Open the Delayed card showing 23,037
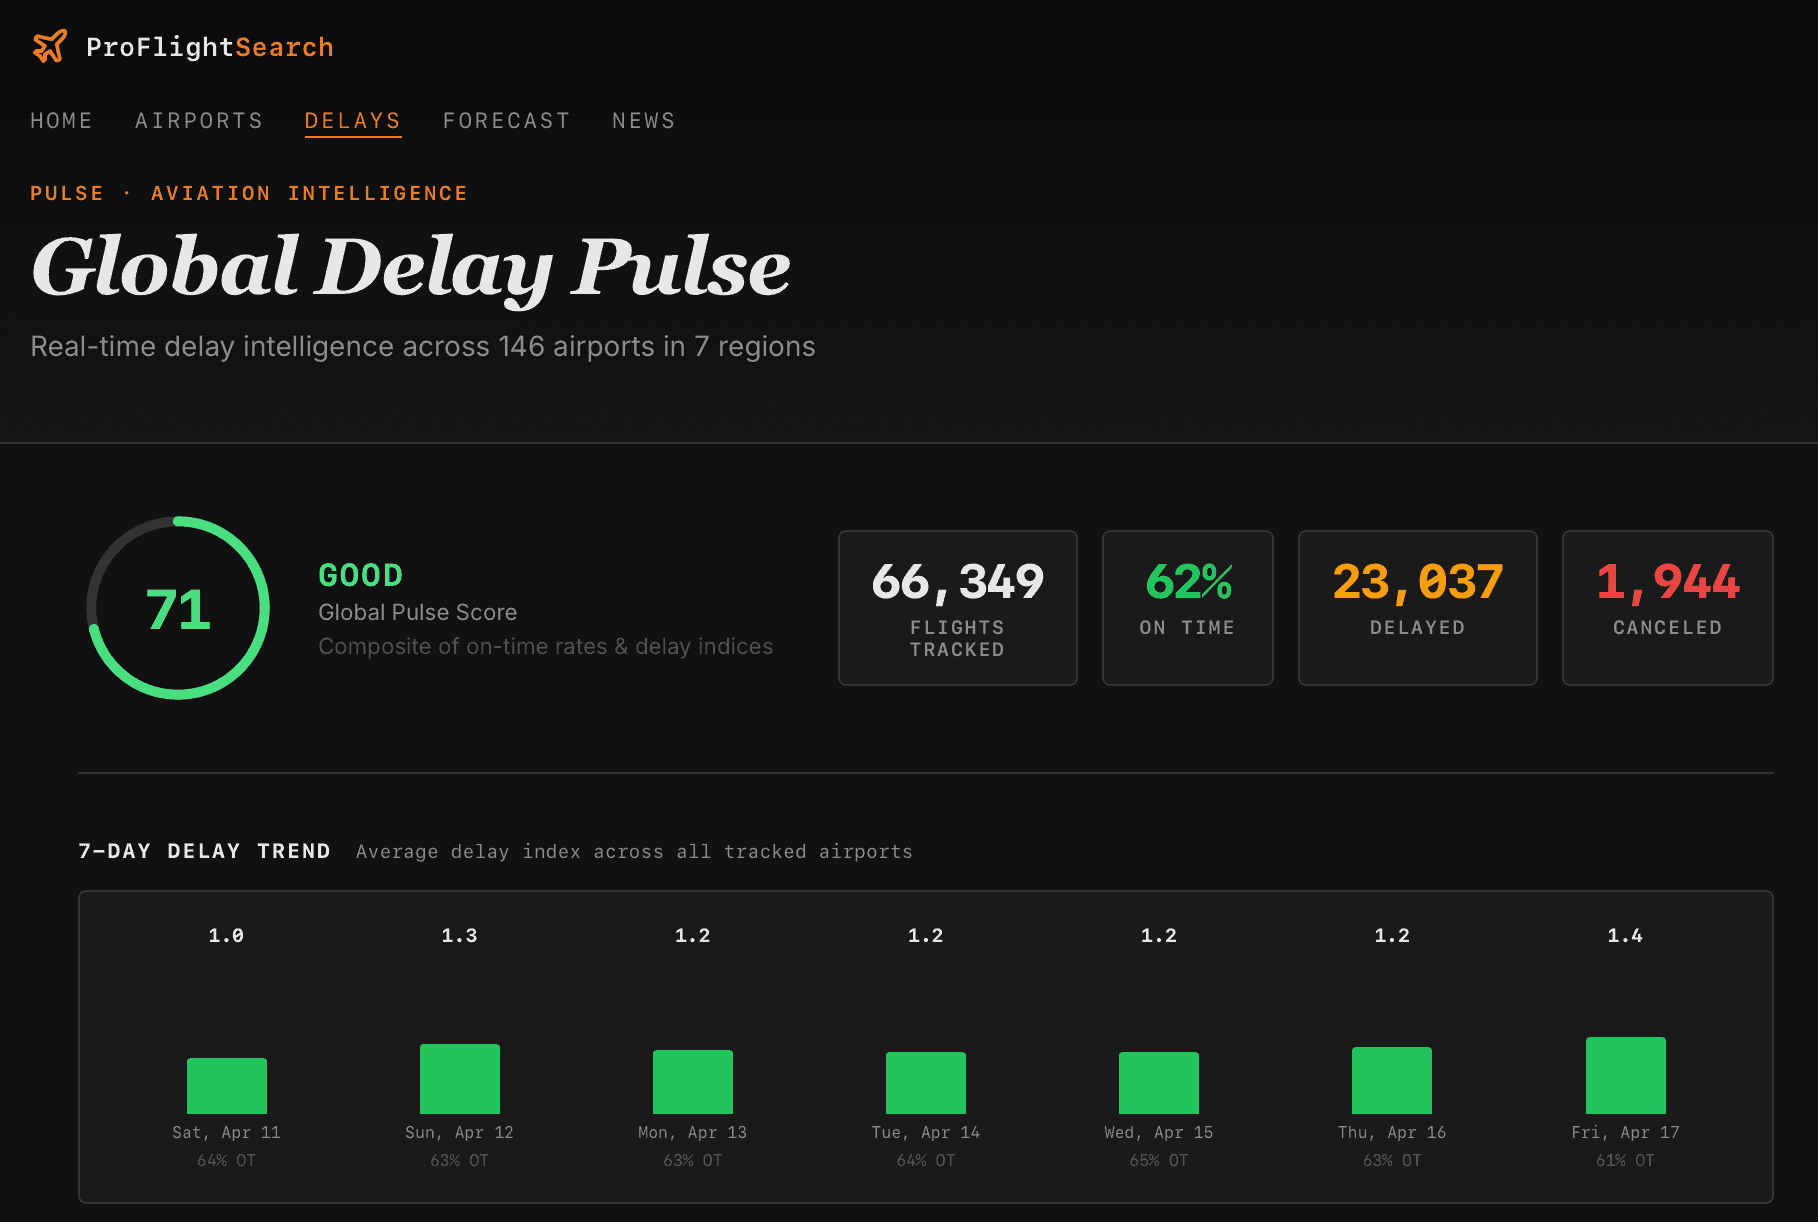Viewport: 1818px width, 1222px height. coord(1418,608)
